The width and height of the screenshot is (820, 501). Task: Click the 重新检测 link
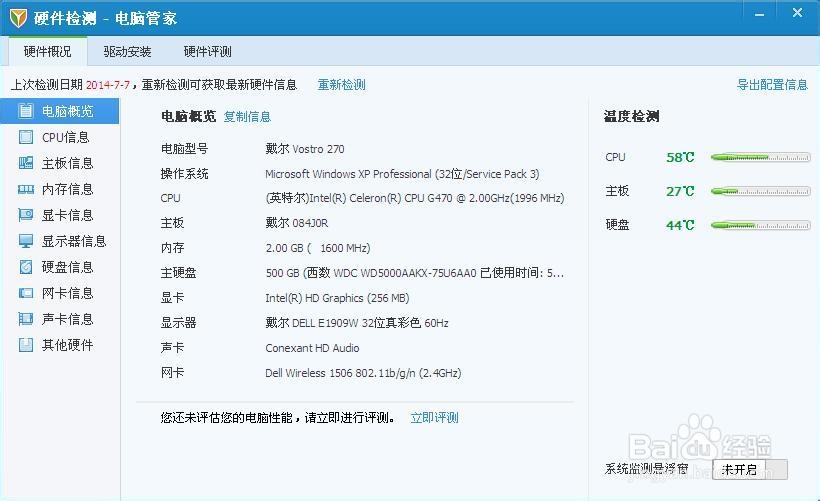(341, 85)
